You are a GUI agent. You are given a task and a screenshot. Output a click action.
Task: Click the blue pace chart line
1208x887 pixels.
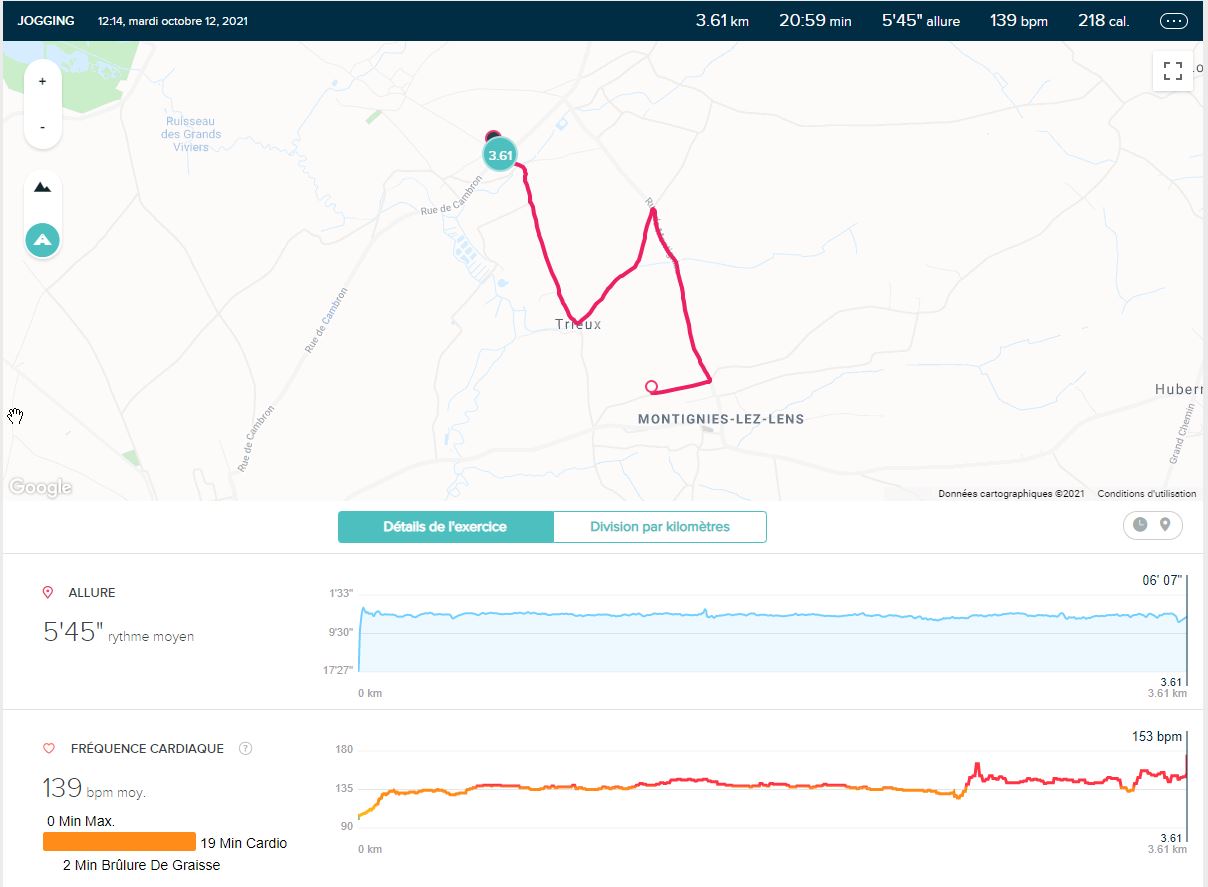[700, 614]
